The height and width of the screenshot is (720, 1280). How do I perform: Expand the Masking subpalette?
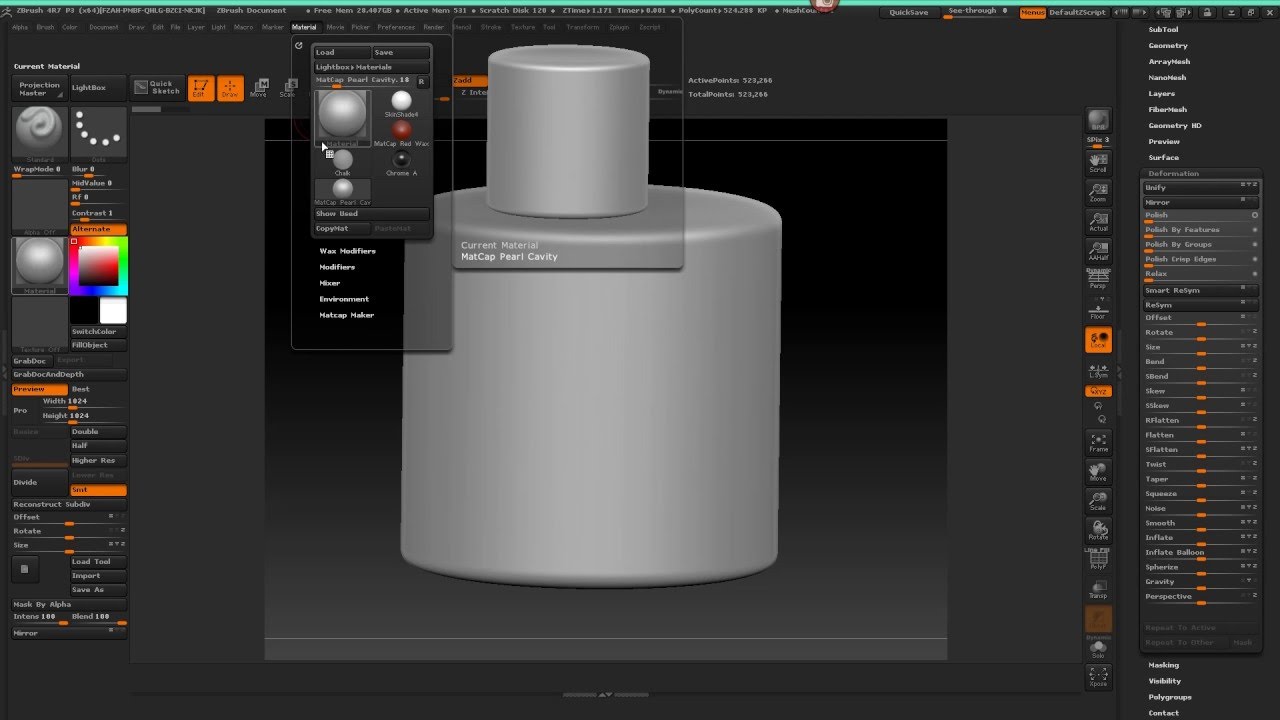(1164, 665)
